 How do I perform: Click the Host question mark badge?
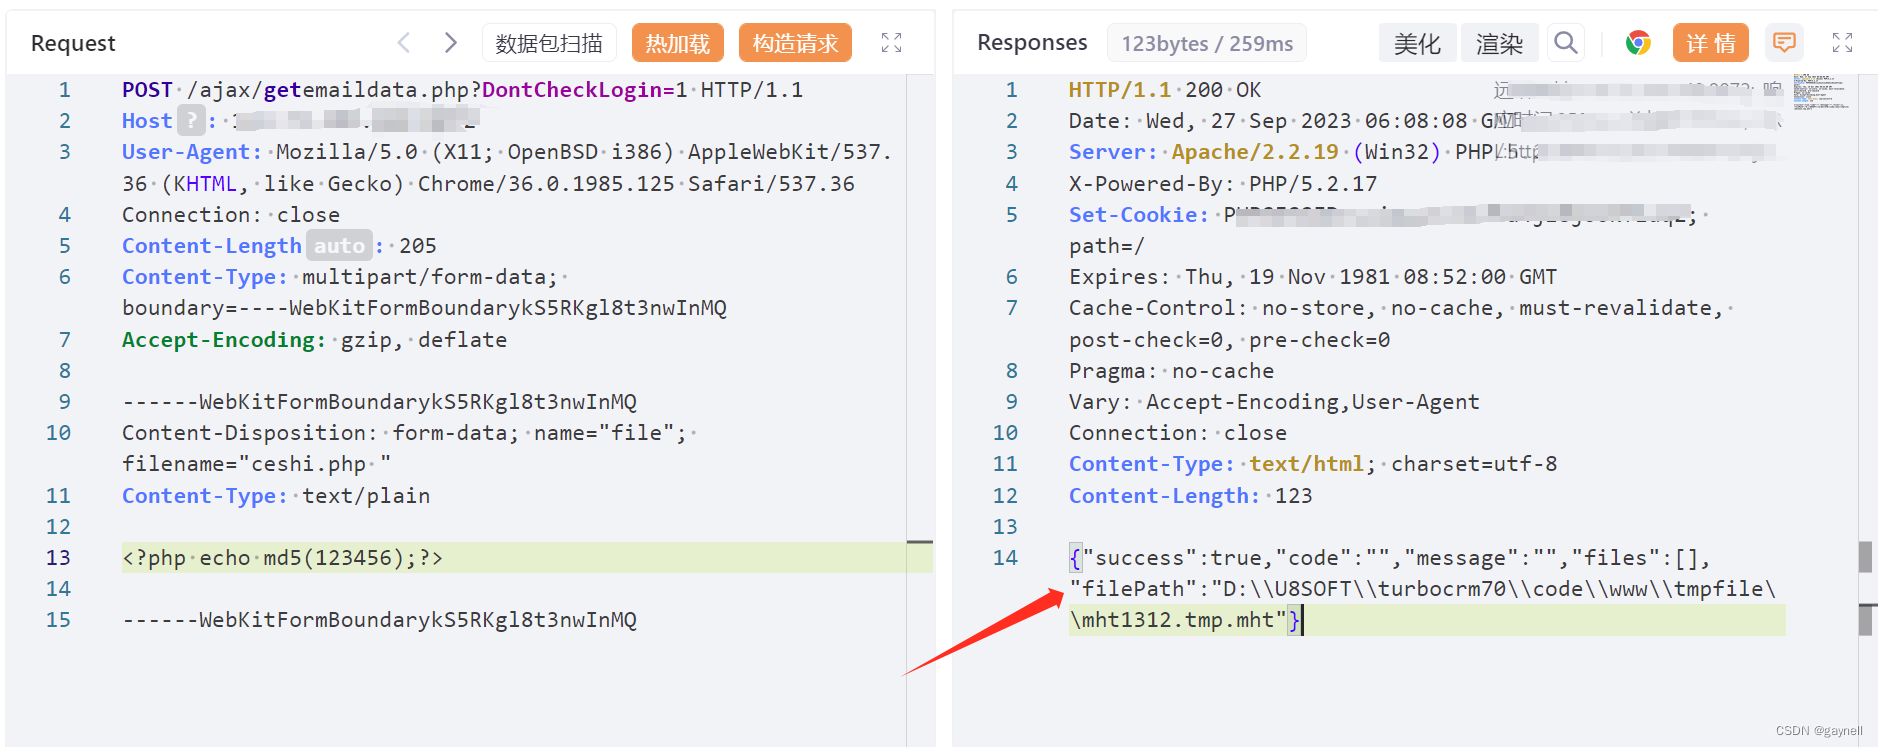[x=191, y=121]
